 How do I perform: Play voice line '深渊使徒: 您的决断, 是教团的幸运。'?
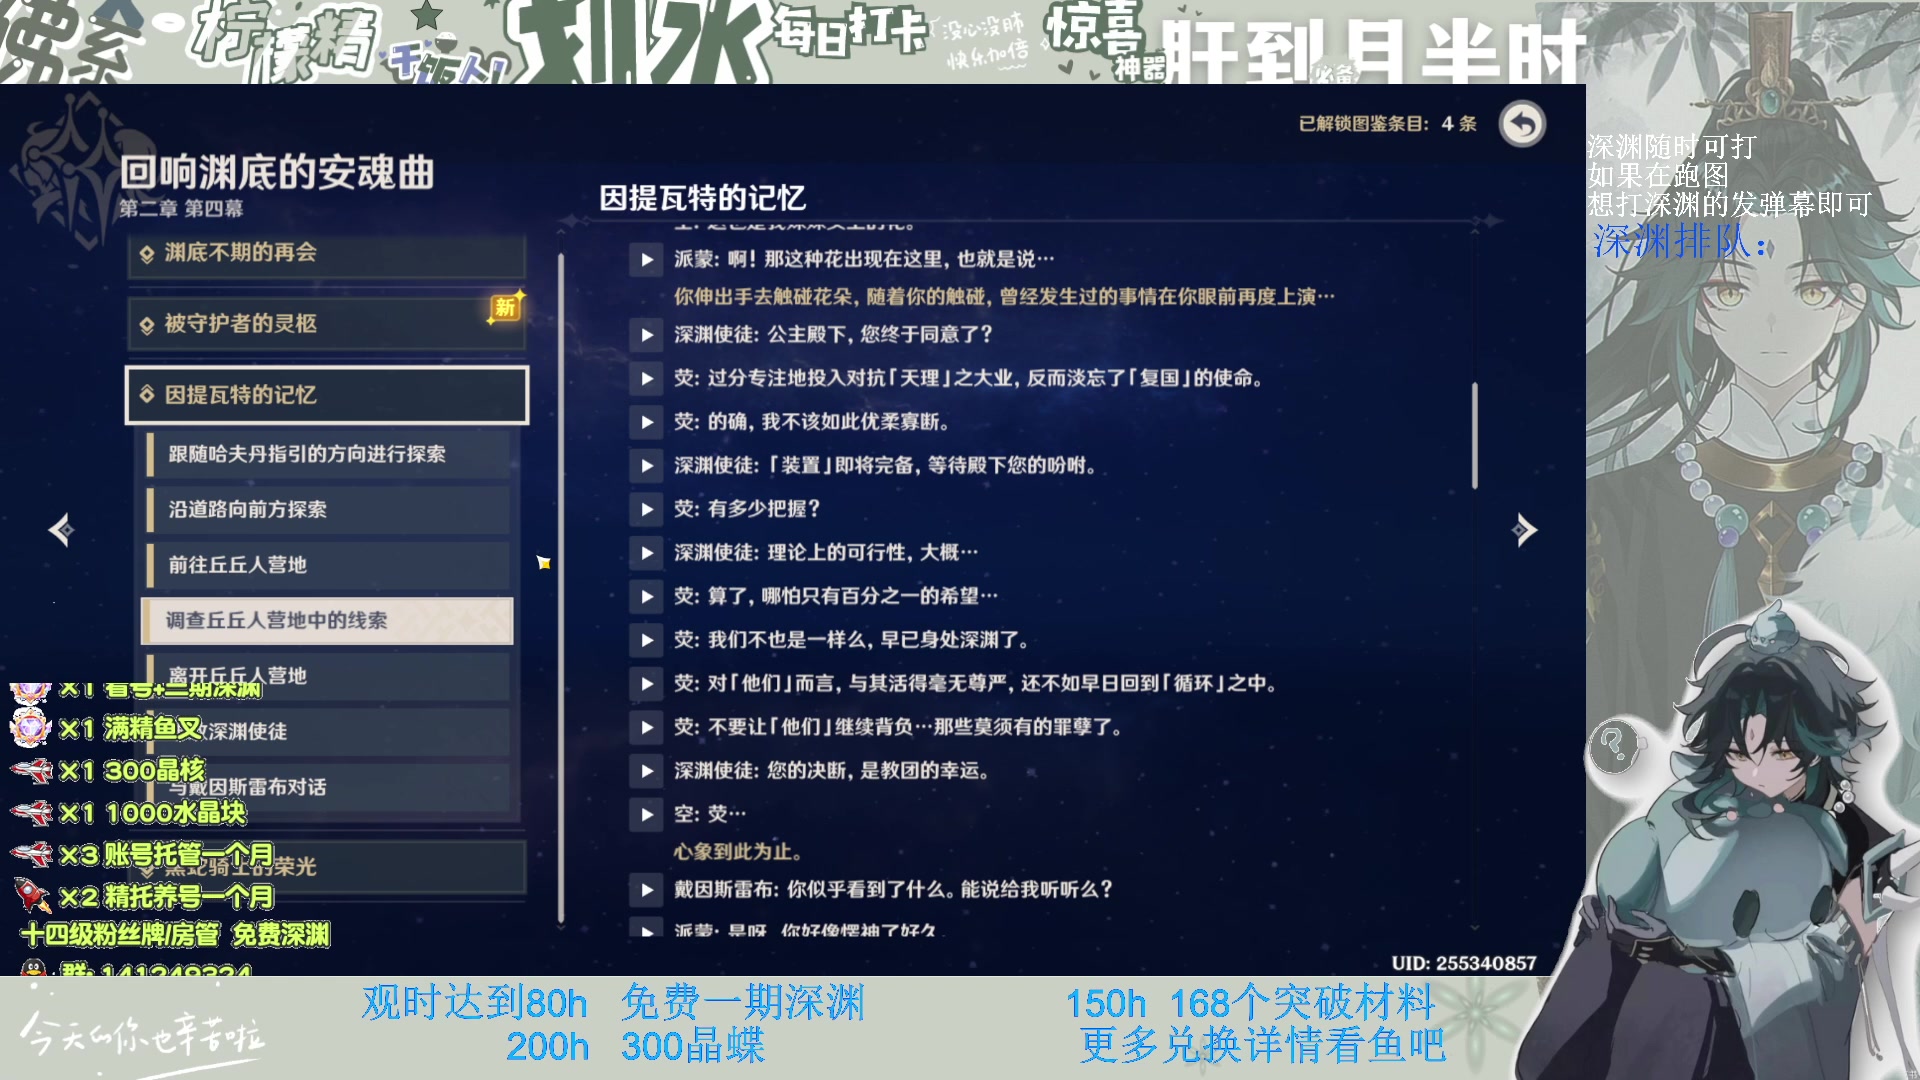pyautogui.click(x=647, y=771)
